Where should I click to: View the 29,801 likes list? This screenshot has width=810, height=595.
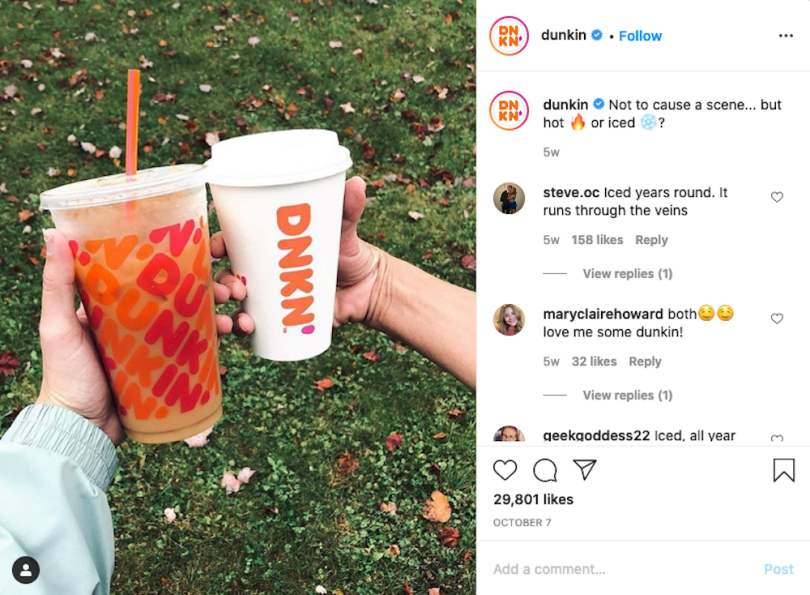pyautogui.click(x=533, y=499)
